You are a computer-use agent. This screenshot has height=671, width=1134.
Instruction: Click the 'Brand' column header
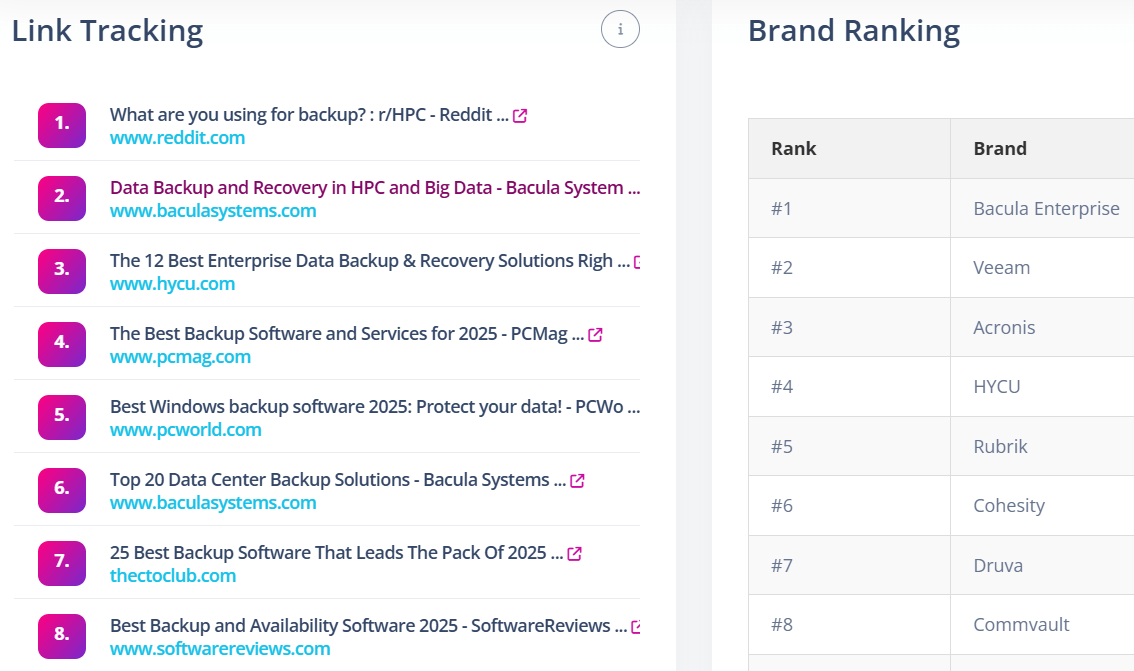[1042, 148]
